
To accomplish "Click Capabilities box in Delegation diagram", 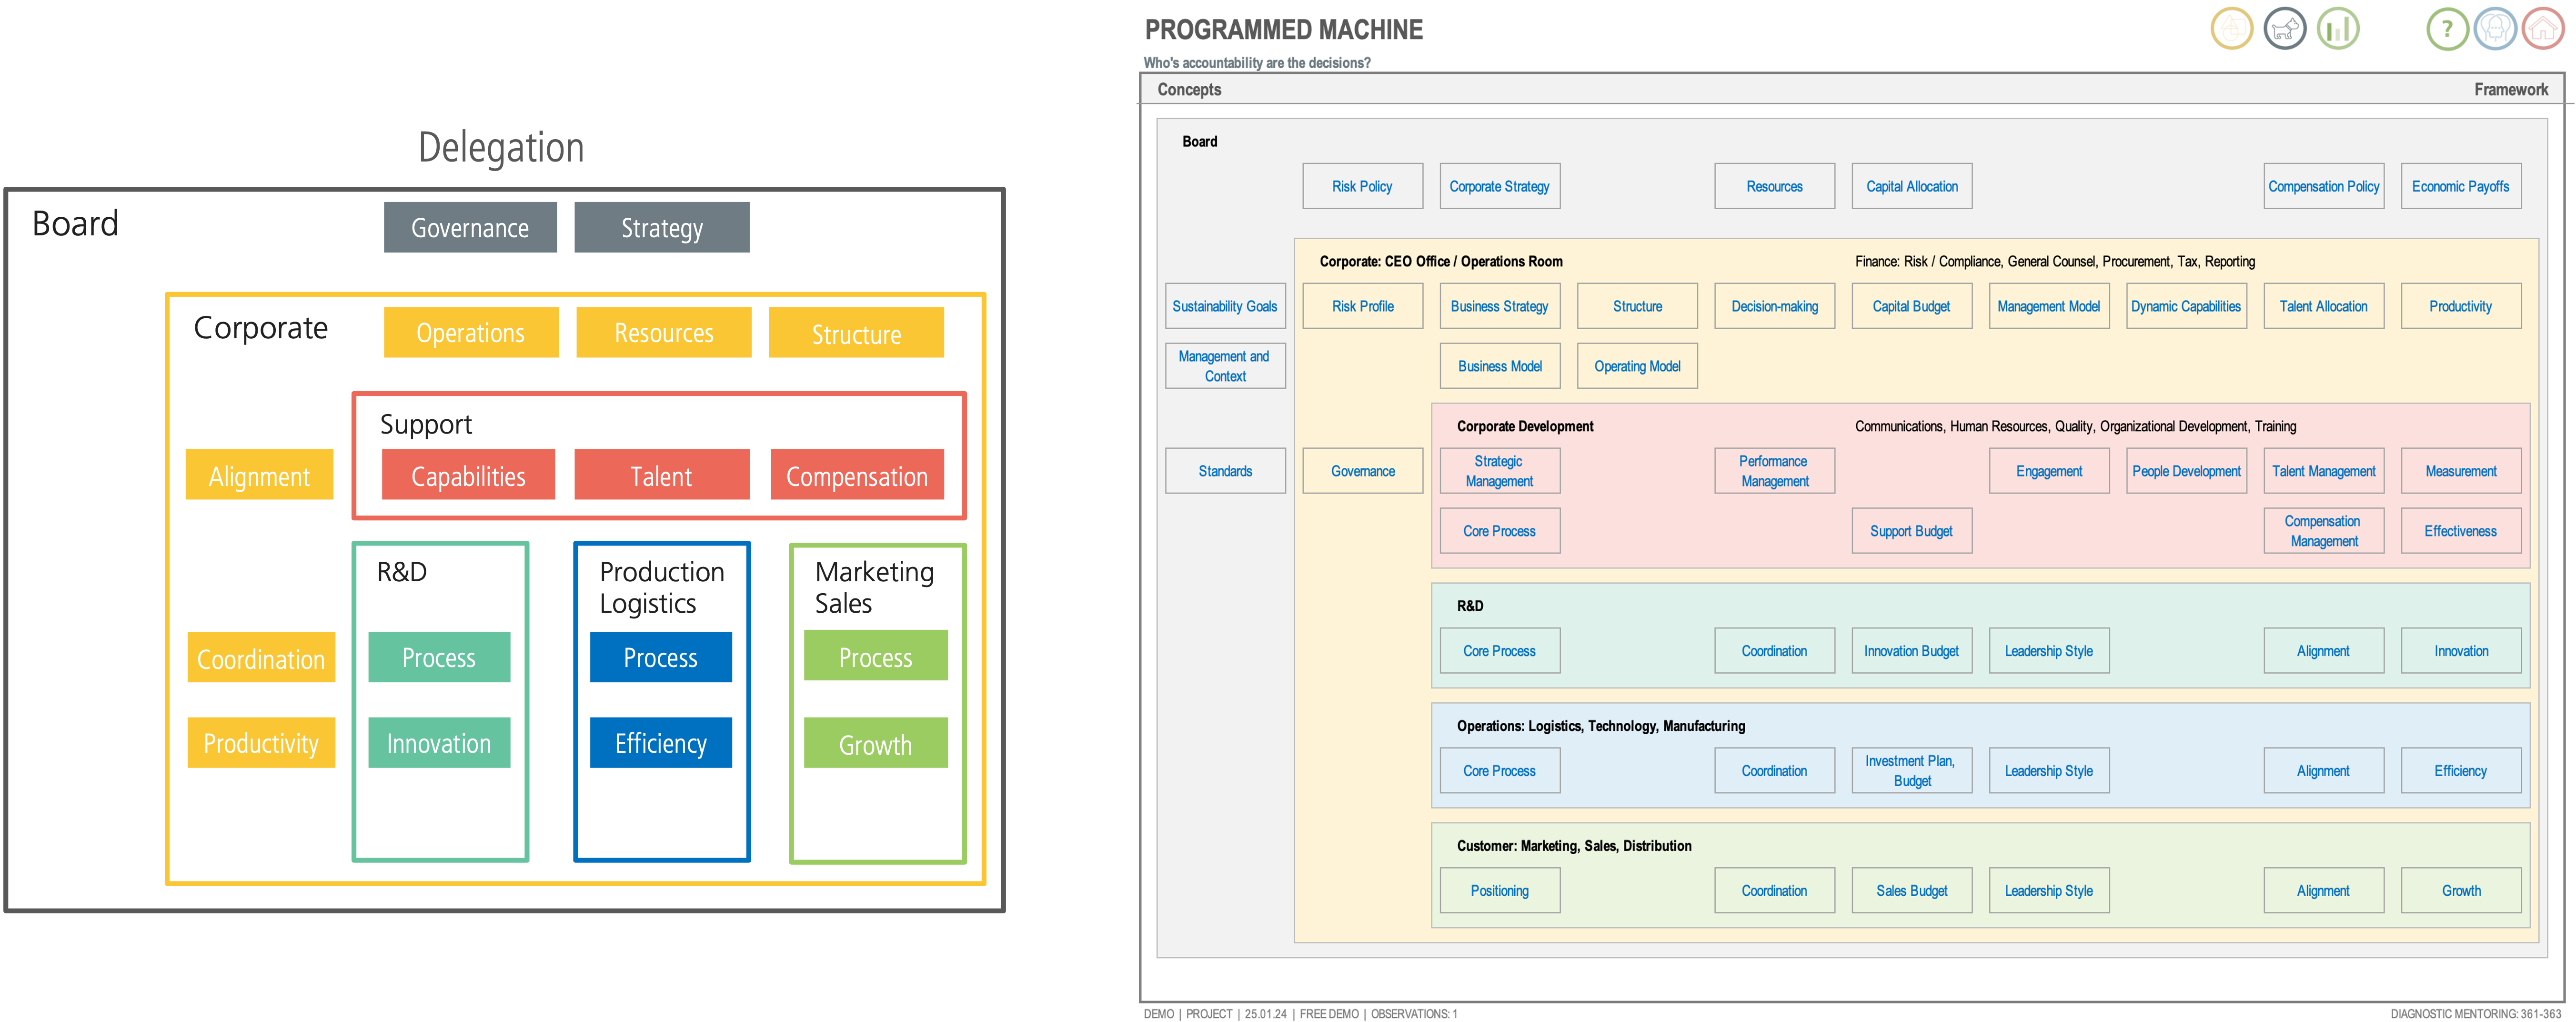I will (468, 475).
